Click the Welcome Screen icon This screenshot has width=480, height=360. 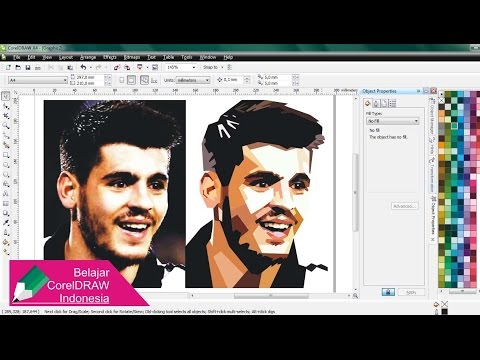pyautogui.click(x=155, y=68)
